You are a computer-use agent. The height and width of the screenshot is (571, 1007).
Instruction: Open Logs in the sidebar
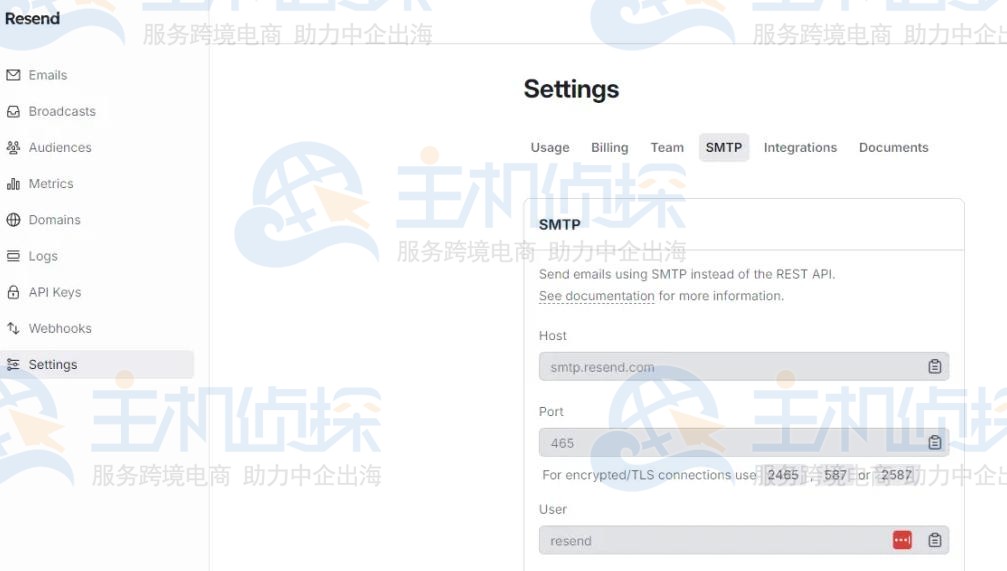43,256
